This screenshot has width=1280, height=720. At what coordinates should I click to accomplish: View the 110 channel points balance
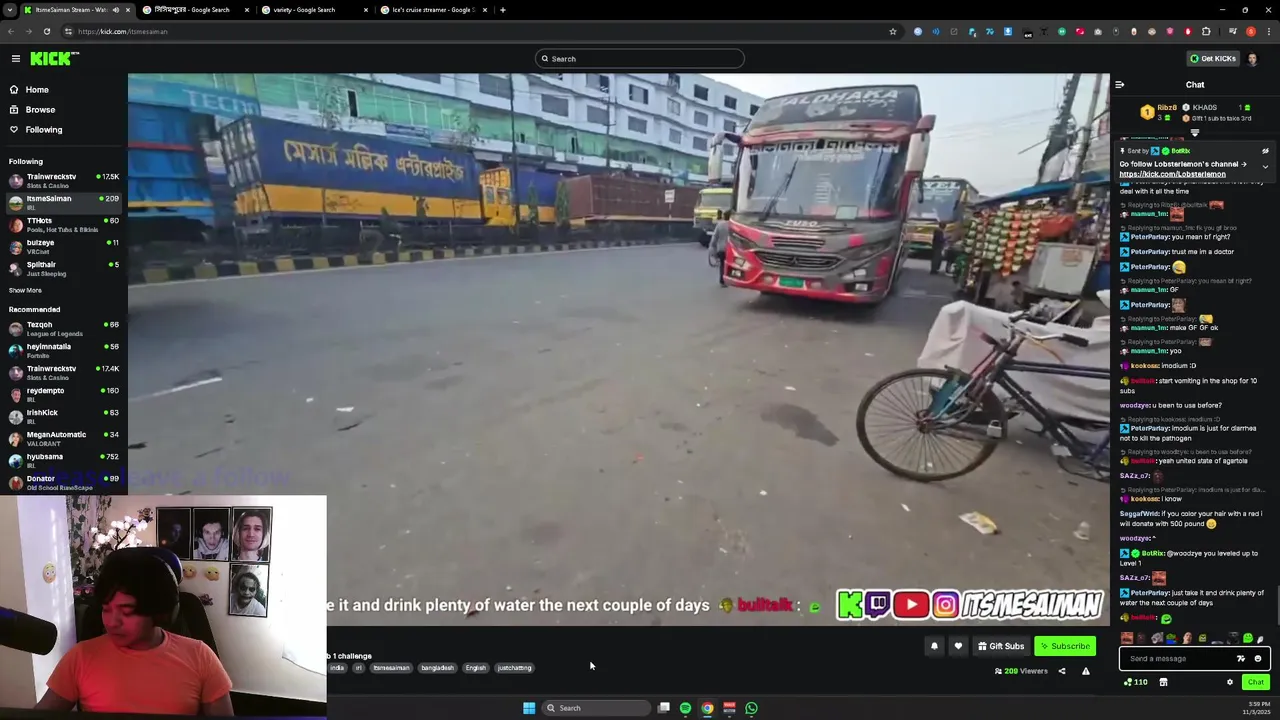1136,682
